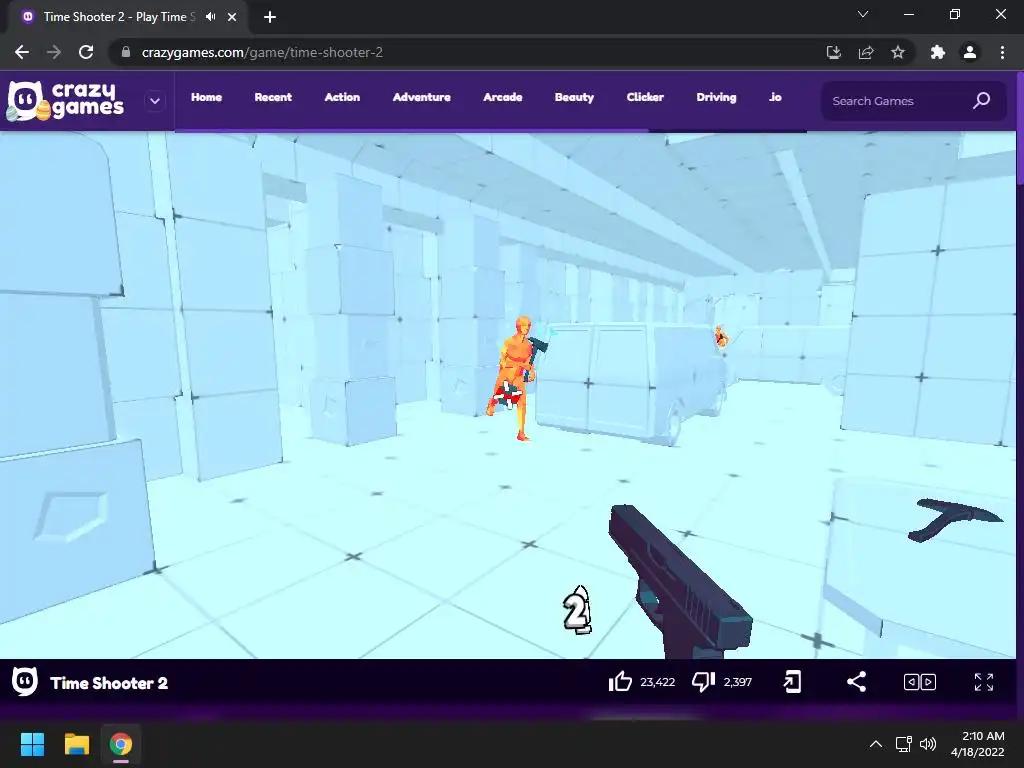Show hidden system tray icons

876,744
